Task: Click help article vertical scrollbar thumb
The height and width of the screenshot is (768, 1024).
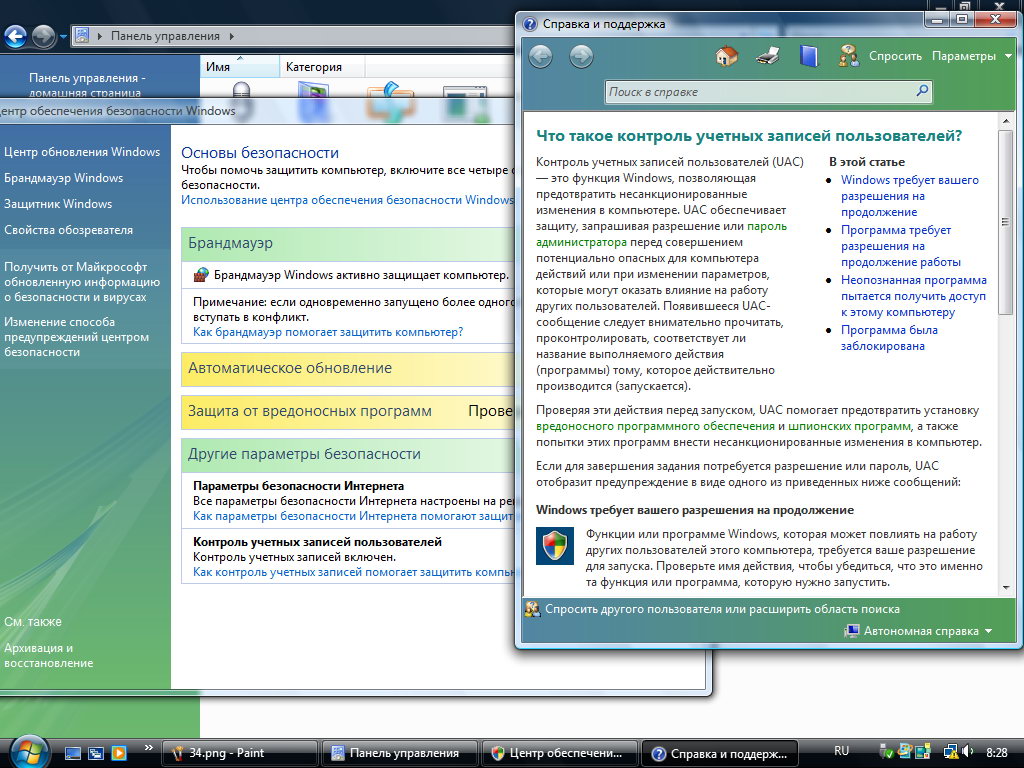Action: point(1005,222)
